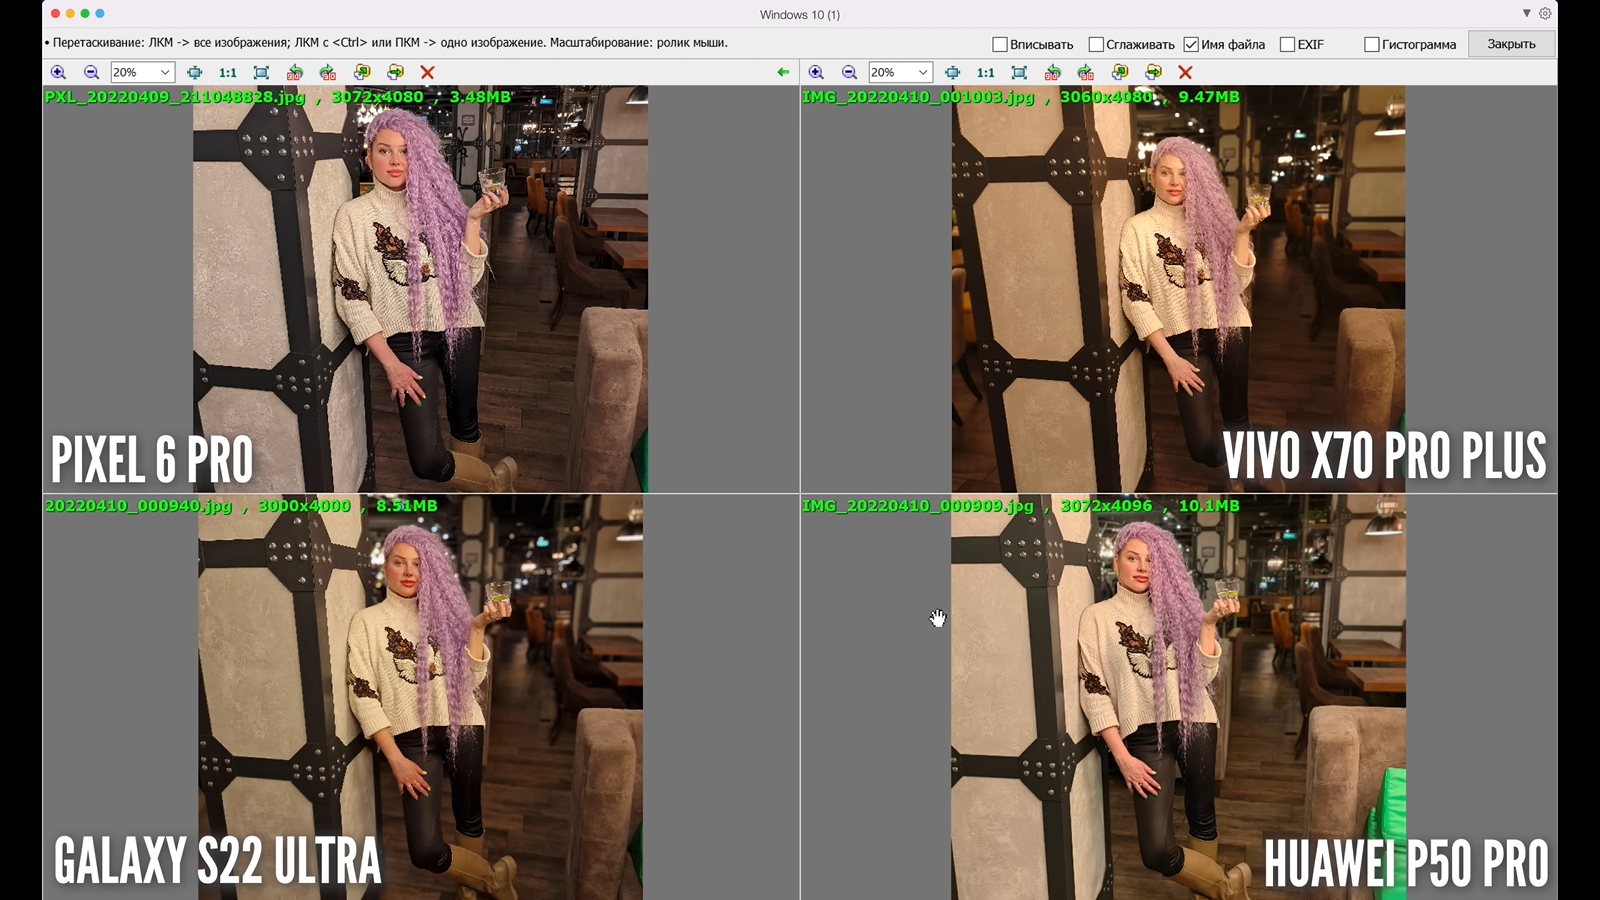Remove the left image with red X
The height and width of the screenshot is (900, 1600).
pyautogui.click(x=427, y=72)
